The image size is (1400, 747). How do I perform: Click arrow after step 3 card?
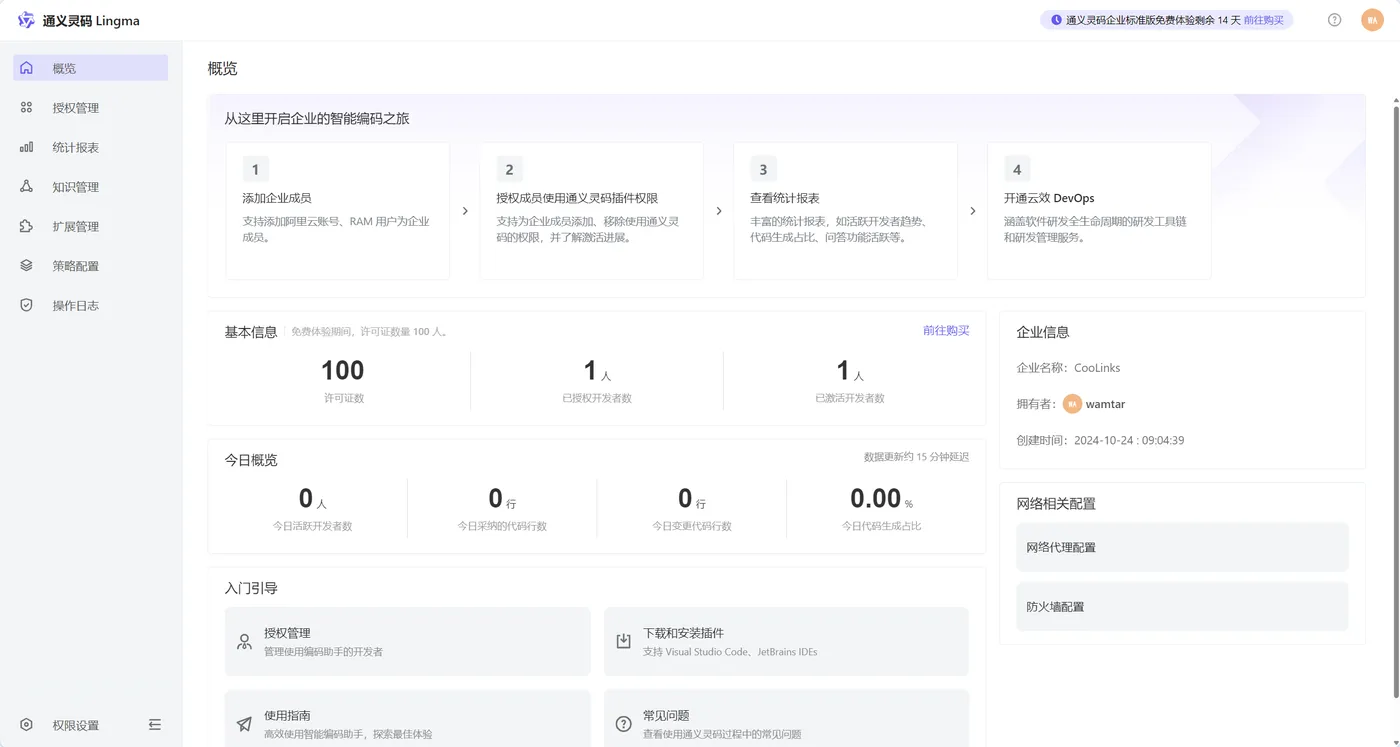(973, 211)
